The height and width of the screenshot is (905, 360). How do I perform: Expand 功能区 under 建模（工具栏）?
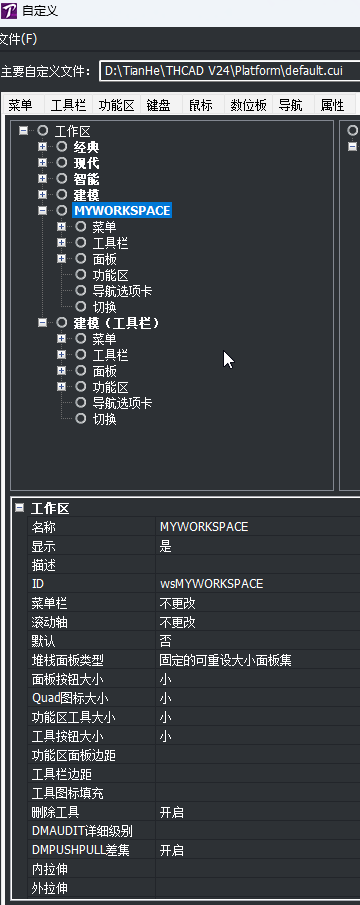61,387
